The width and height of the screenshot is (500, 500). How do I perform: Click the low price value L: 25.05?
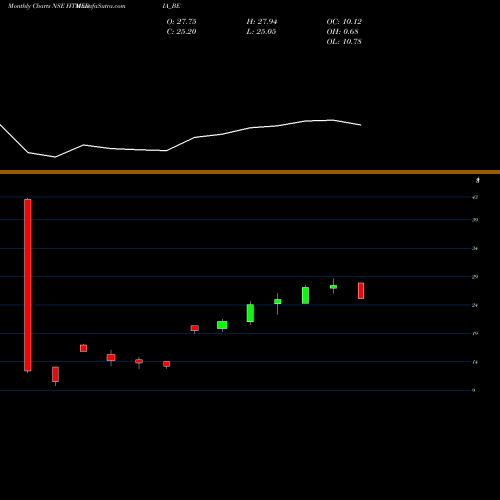click(262, 32)
